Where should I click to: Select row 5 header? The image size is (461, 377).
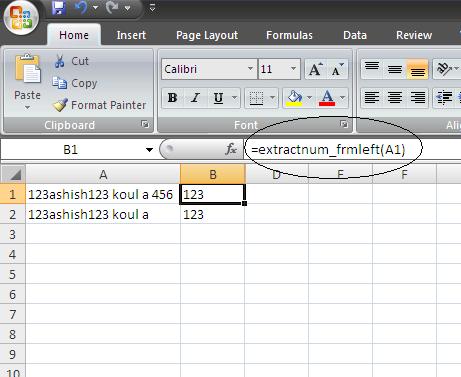point(13,274)
